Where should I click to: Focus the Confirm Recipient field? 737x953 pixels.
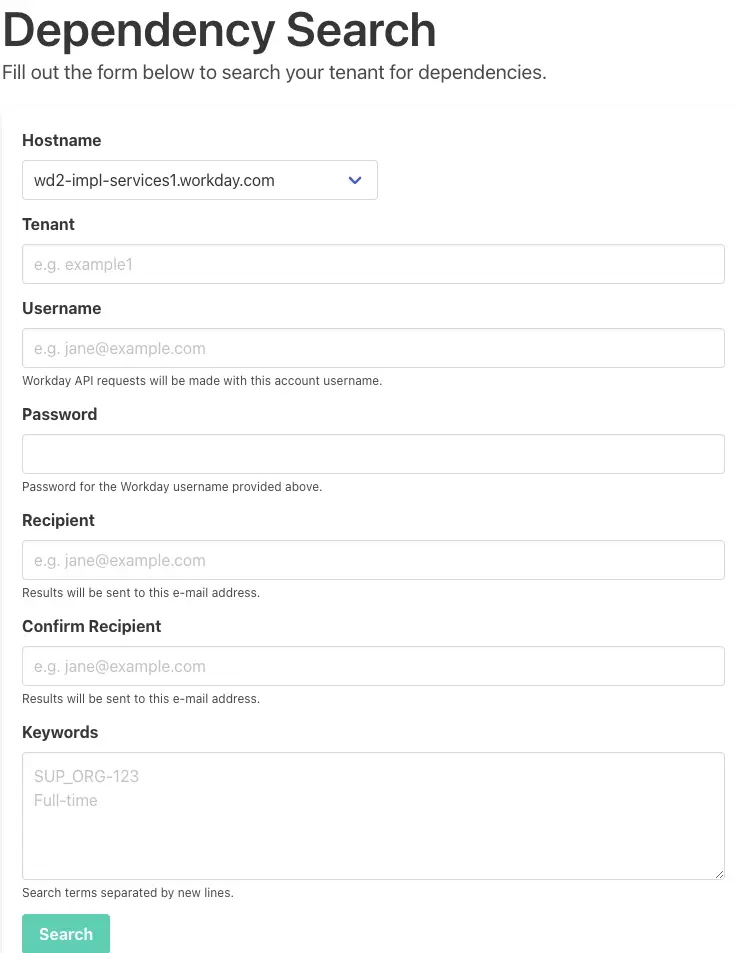pos(373,666)
